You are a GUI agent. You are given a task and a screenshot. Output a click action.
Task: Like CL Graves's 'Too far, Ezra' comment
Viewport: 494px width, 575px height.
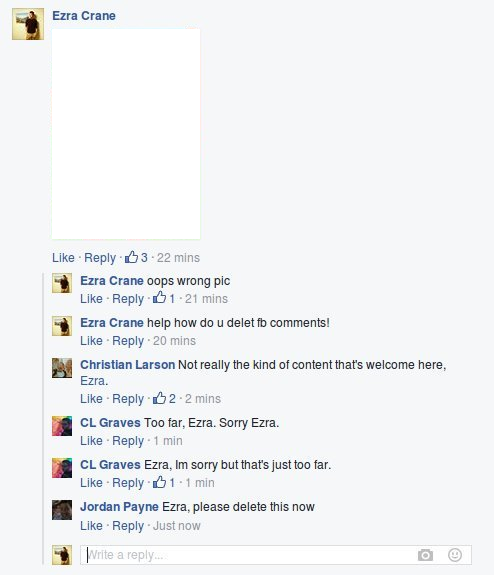pos(91,440)
